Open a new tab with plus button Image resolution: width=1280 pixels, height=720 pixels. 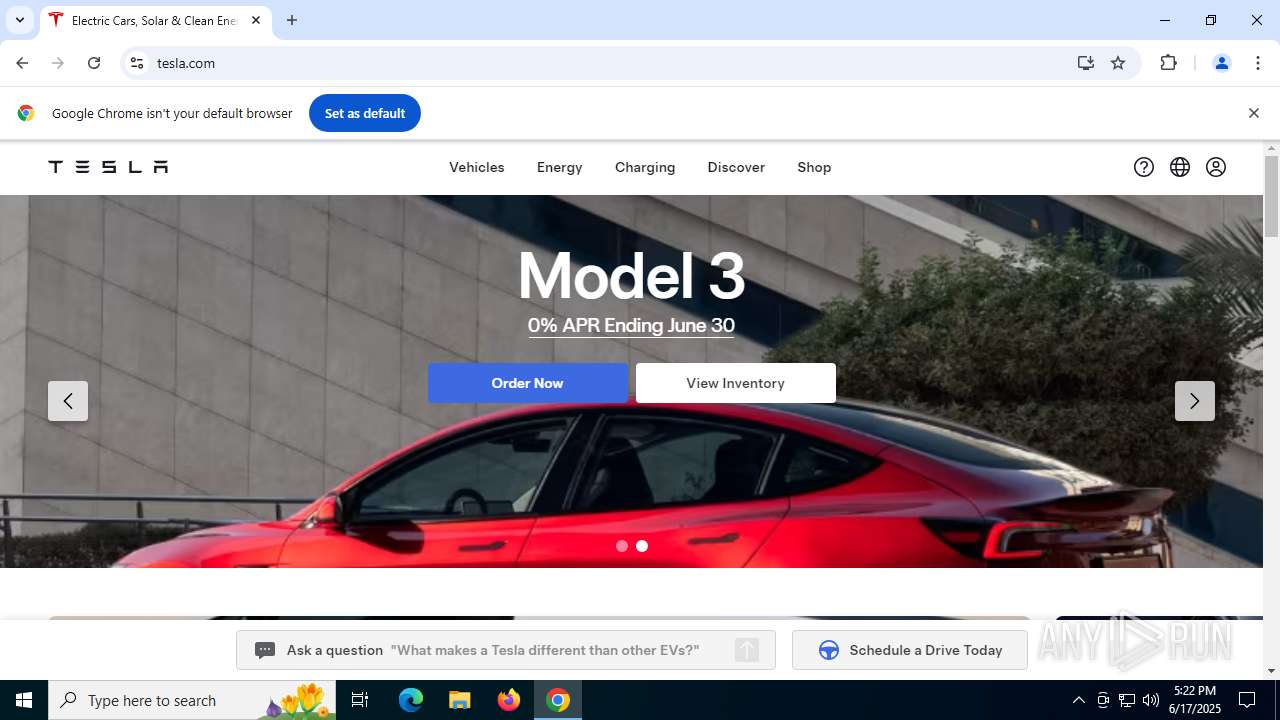pyautogui.click(x=292, y=20)
